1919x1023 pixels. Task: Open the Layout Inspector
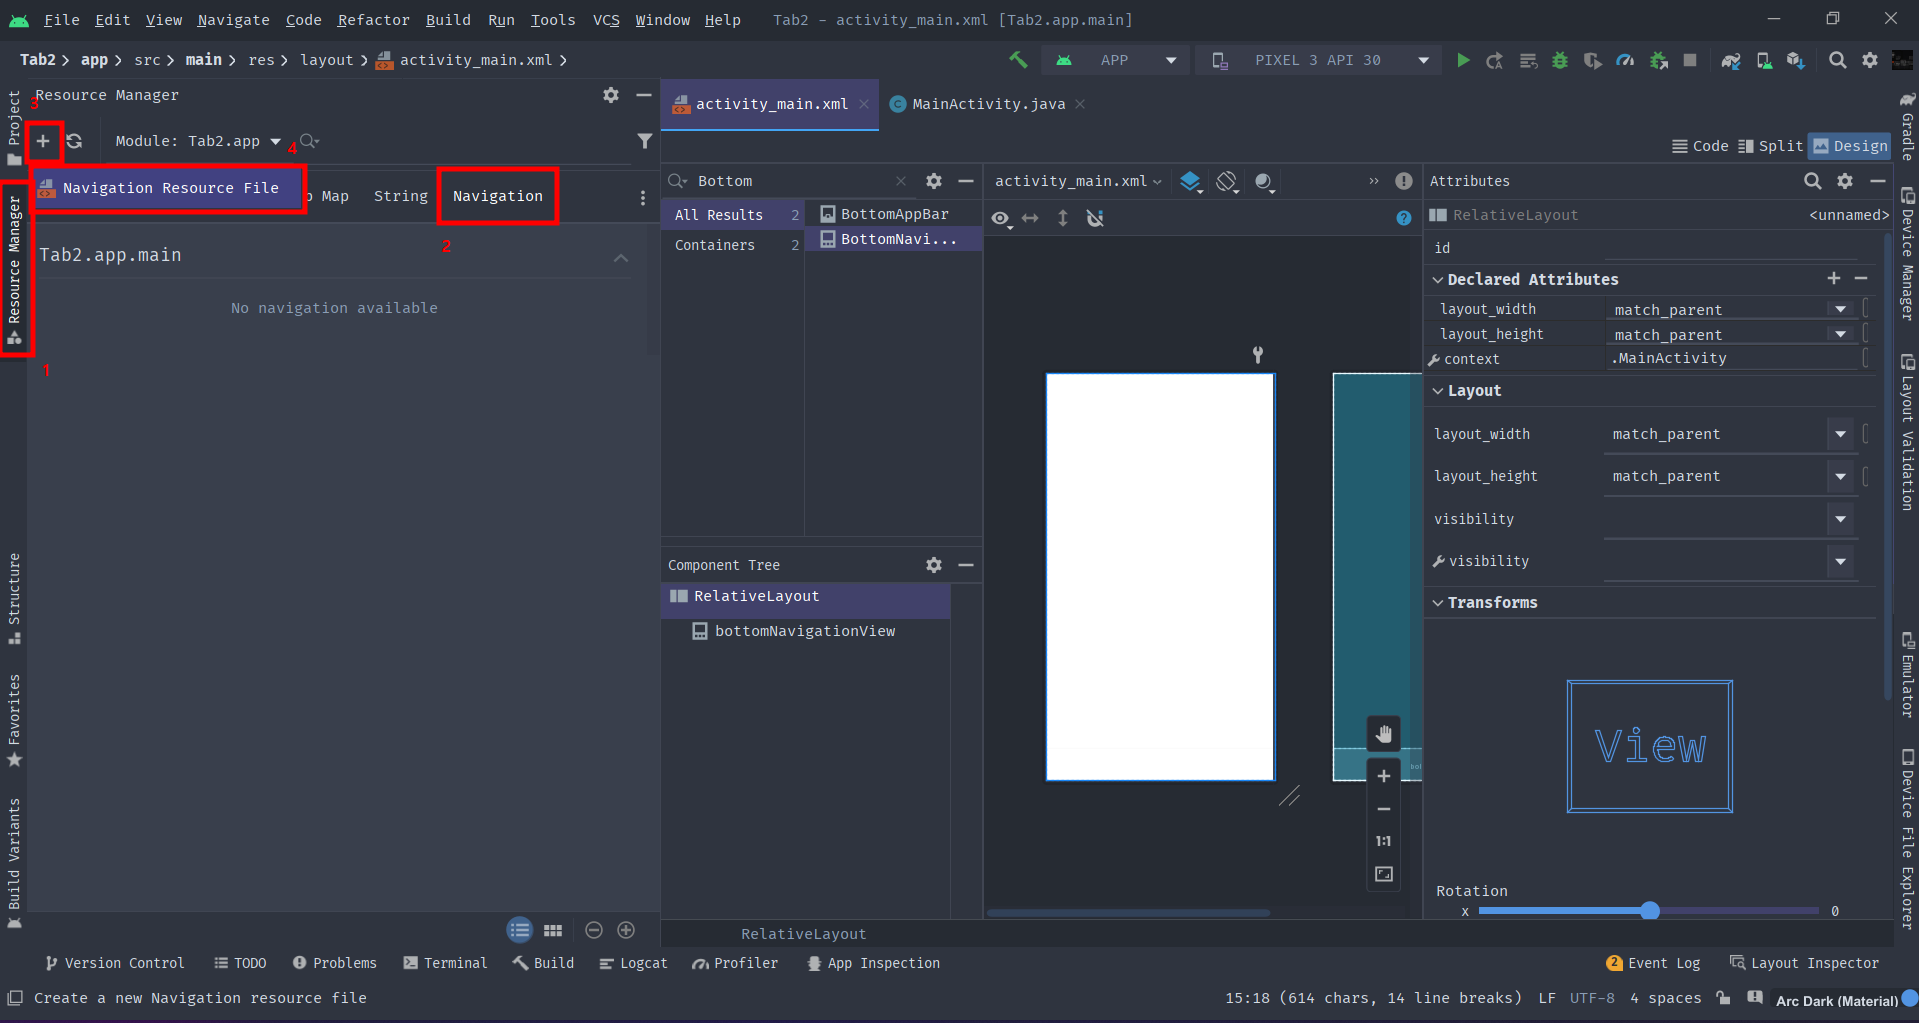tap(1804, 963)
